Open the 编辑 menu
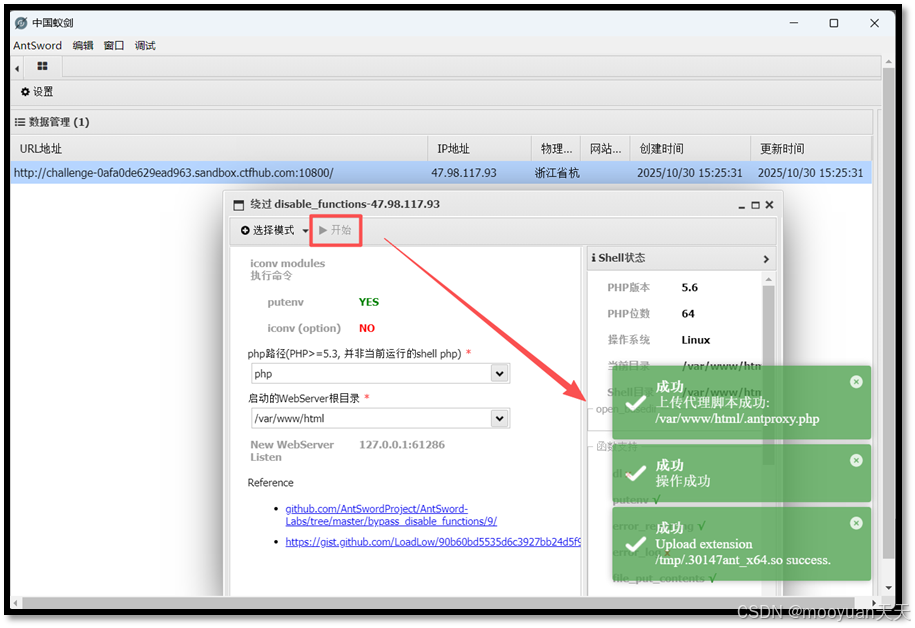Viewport: 915px width, 628px height. 83,46
